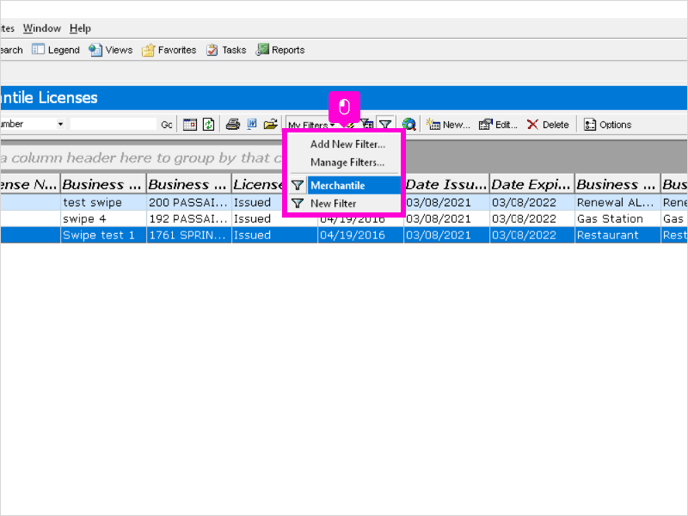688x516 pixels.
Task: Expand the search field type dropdown
Action: coord(60,124)
